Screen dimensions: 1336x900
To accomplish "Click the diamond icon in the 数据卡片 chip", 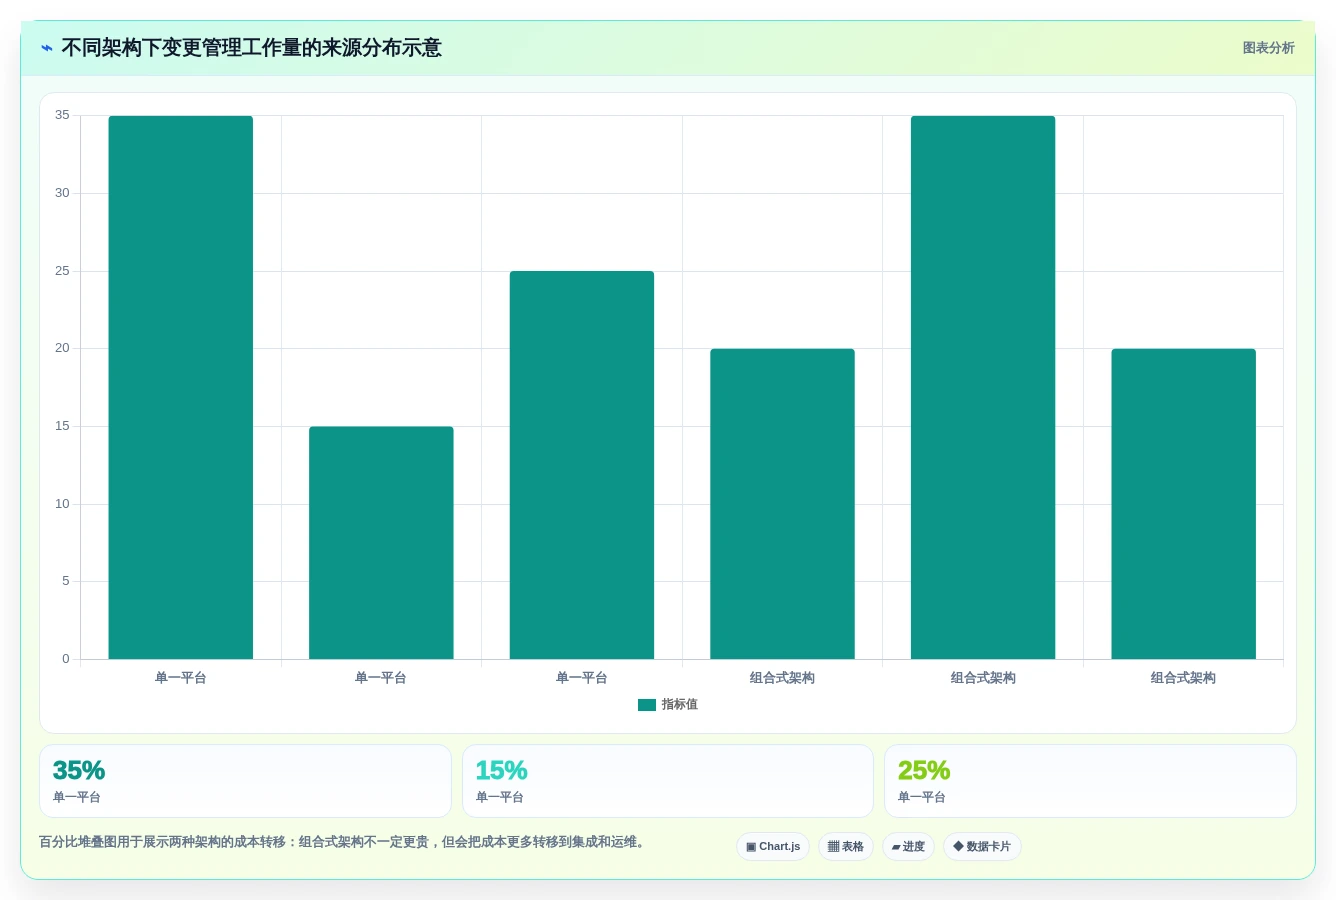I will pyautogui.click(x=958, y=846).
